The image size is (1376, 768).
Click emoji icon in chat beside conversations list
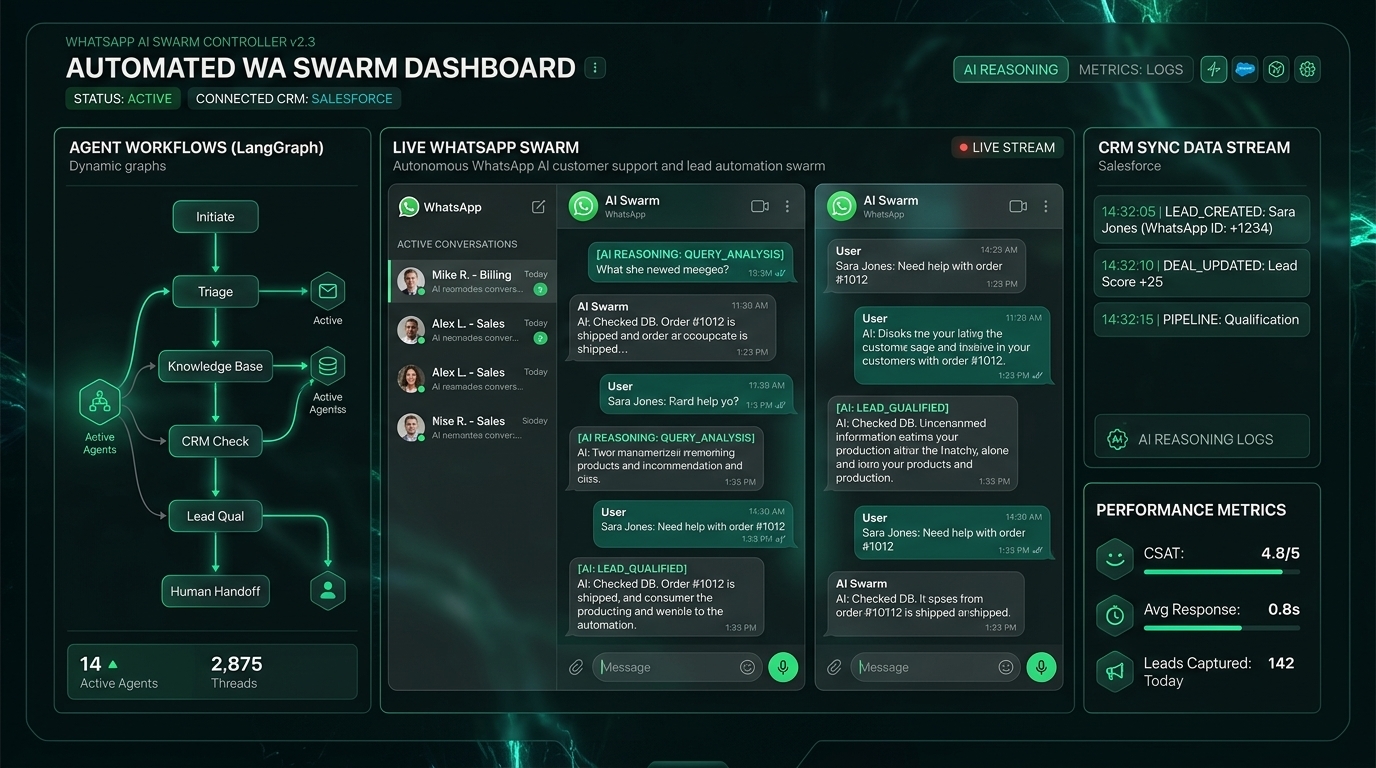(x=747, y=667)
